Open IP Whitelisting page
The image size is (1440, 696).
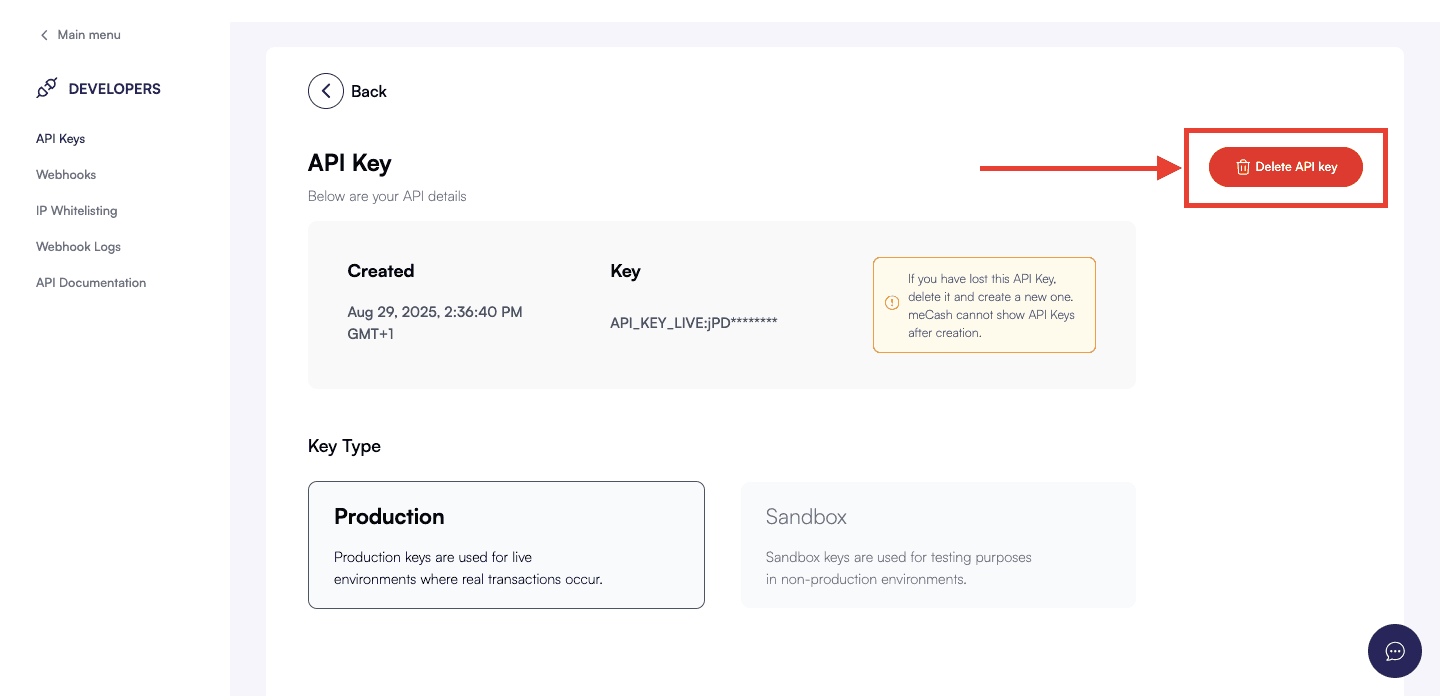(x=77, y=211)
